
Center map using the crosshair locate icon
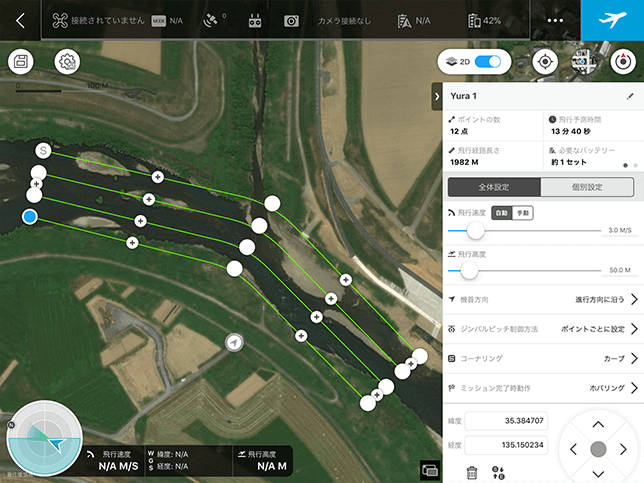544,62
